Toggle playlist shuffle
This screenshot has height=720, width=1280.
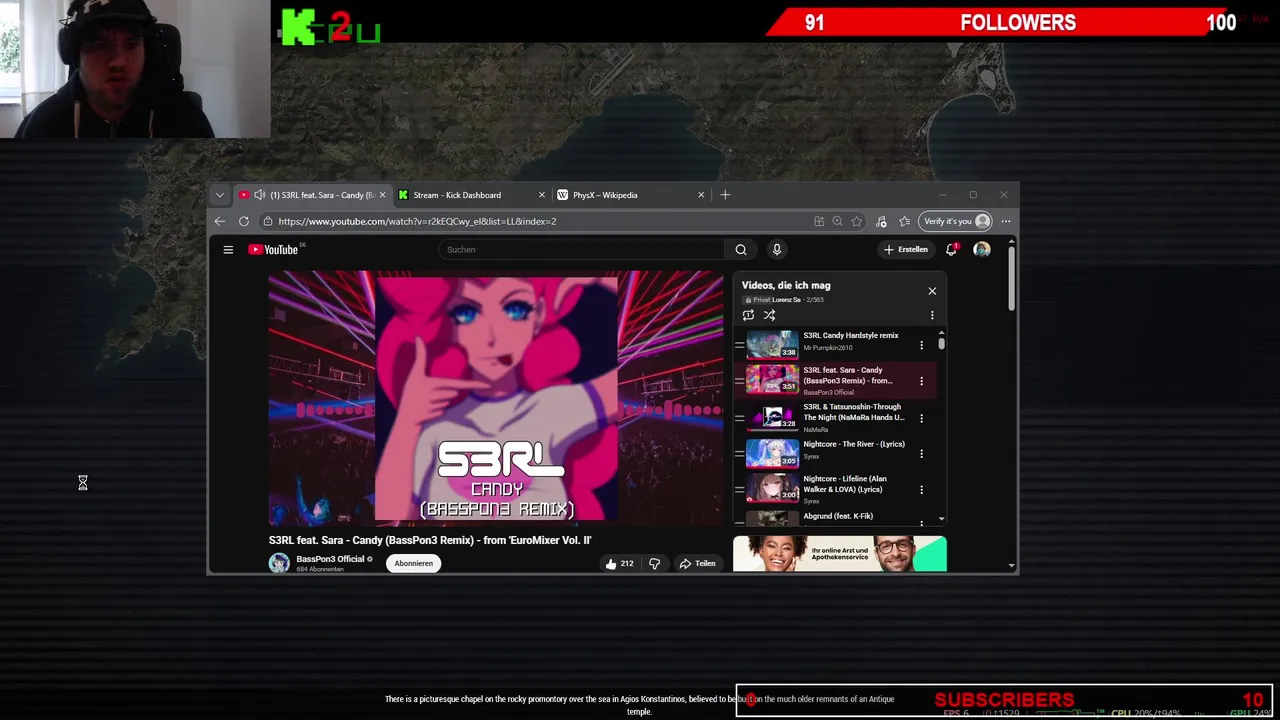coord(770,315)
